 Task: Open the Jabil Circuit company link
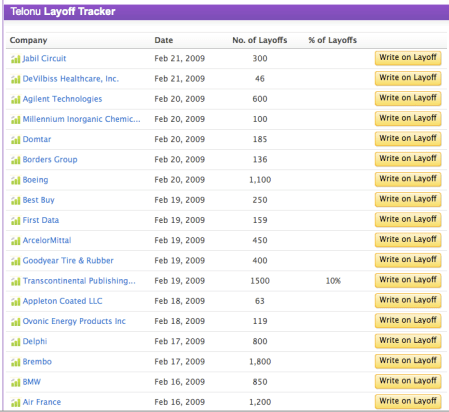(x=44, y=59)
